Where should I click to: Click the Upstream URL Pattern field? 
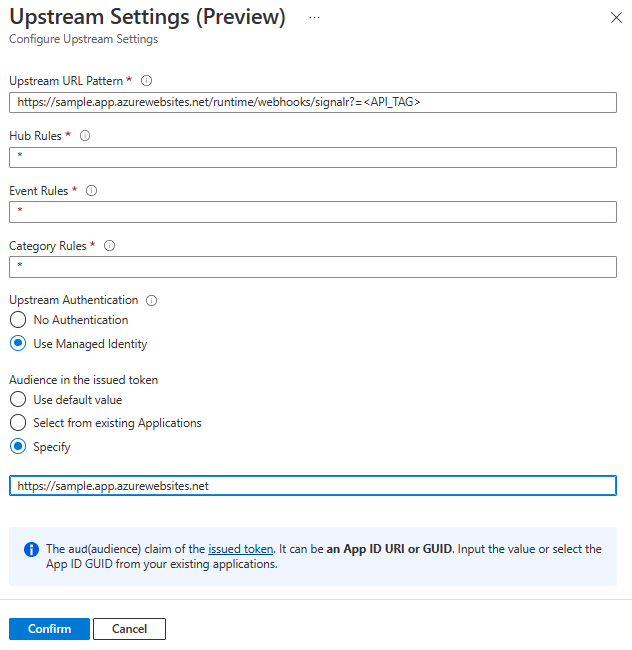click(312, 102)
